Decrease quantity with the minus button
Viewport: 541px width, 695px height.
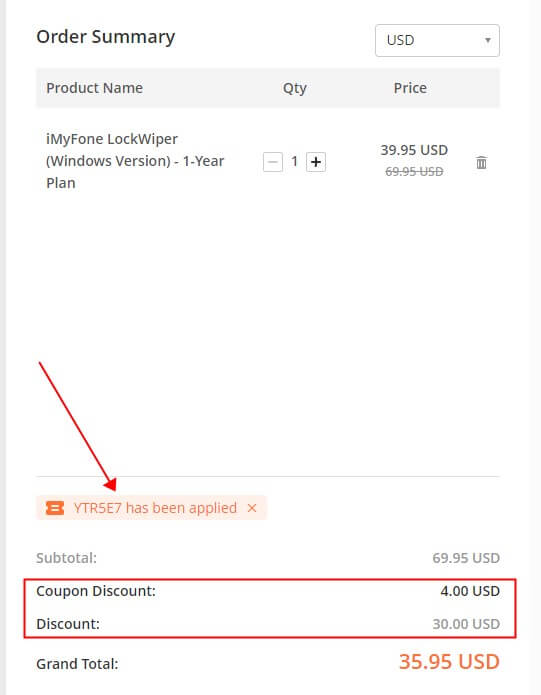click(x=272, y=162)
